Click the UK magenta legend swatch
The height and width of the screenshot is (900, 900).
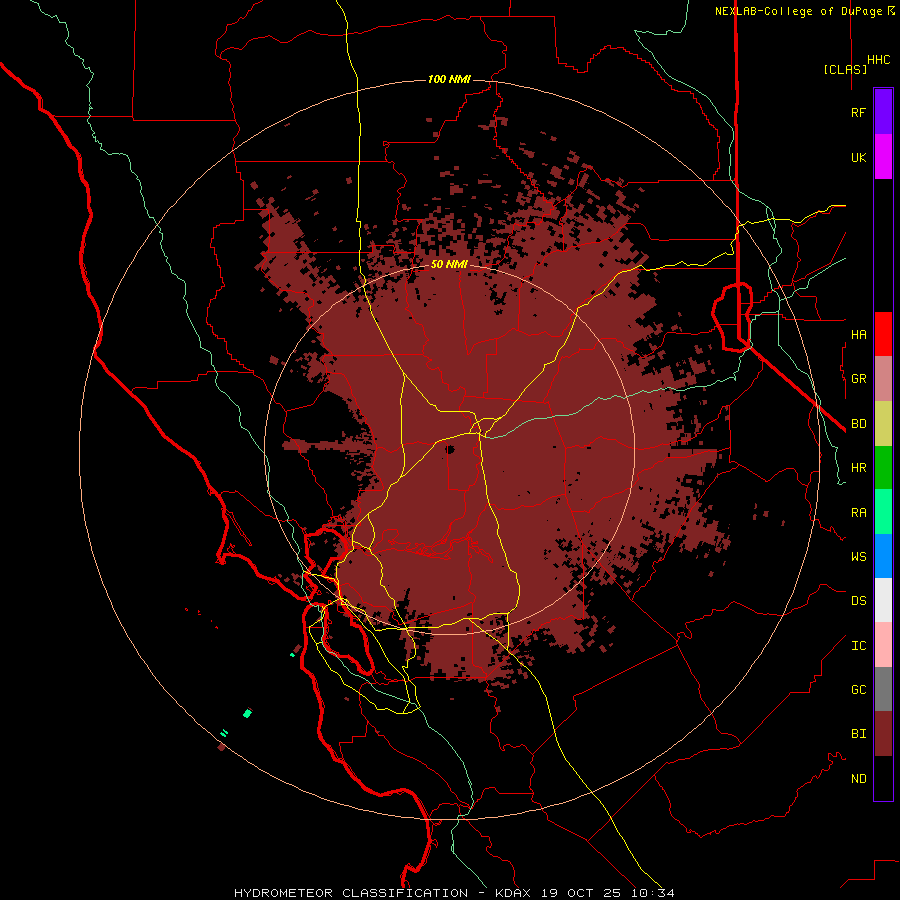[x=883, y=157]
